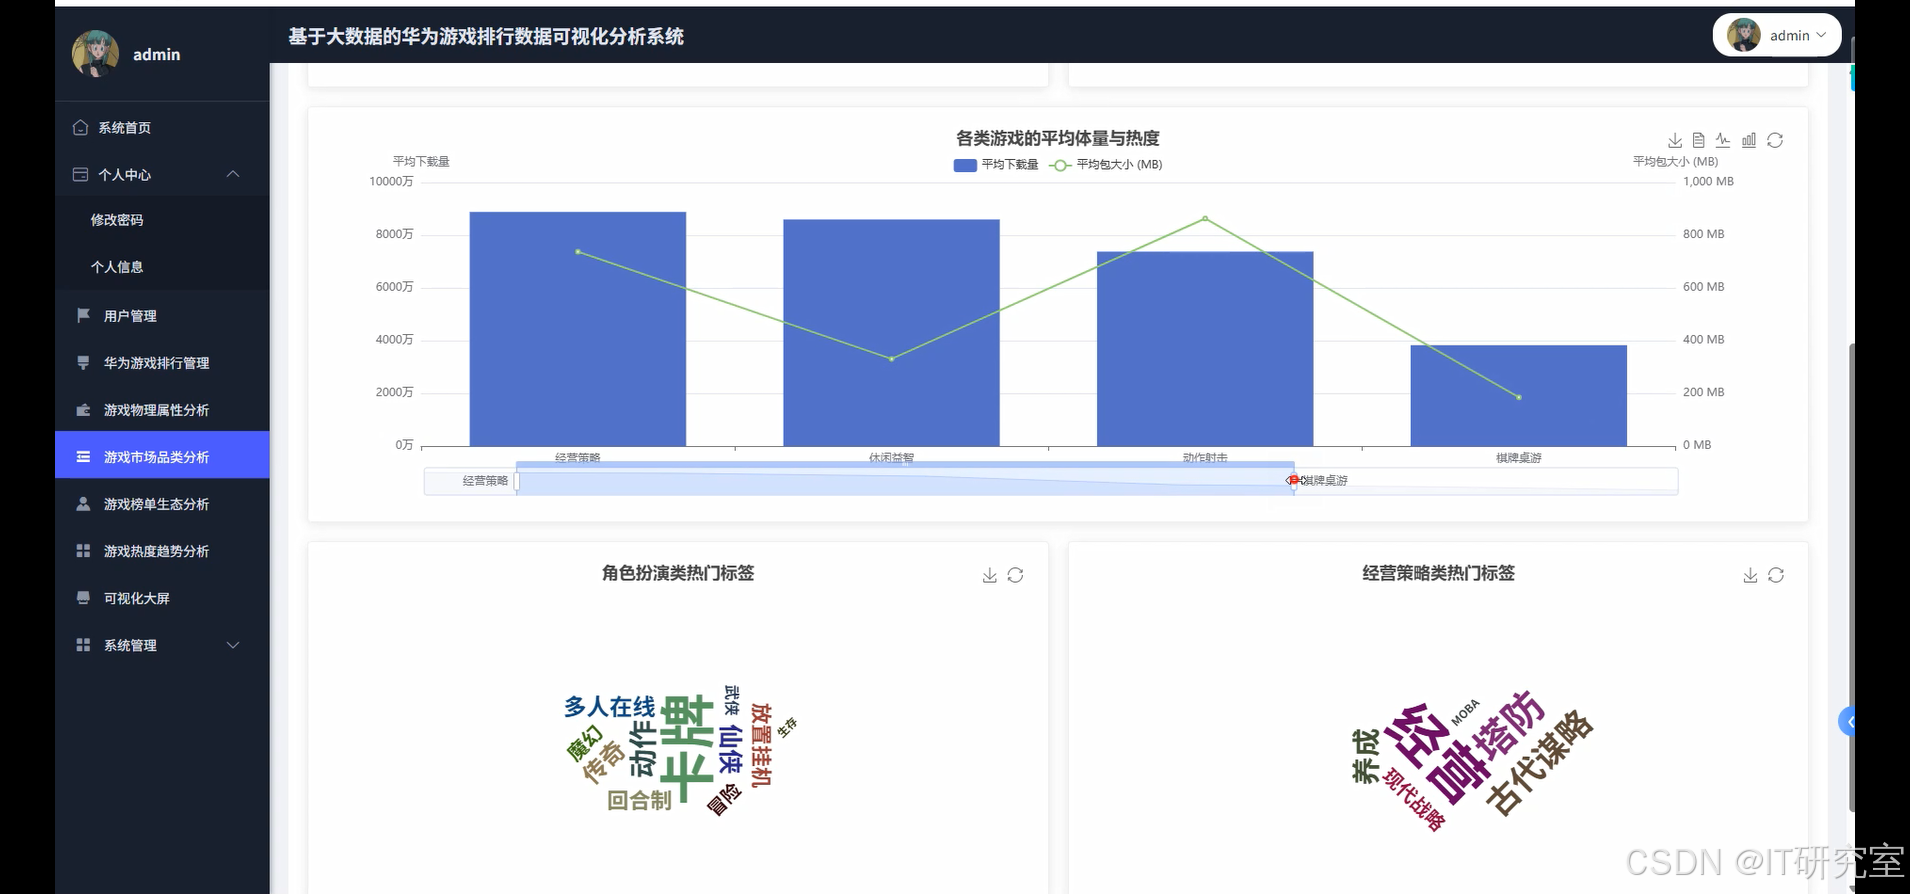Click the right red handle of the data zoom slider

tap(1293, 481)
